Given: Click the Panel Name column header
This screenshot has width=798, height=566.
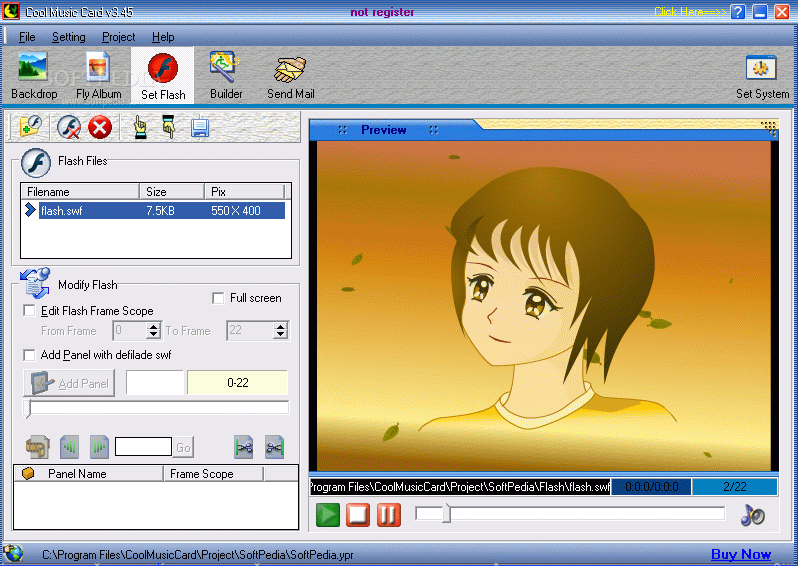Looking at the screenshot, I should [88, 473].
